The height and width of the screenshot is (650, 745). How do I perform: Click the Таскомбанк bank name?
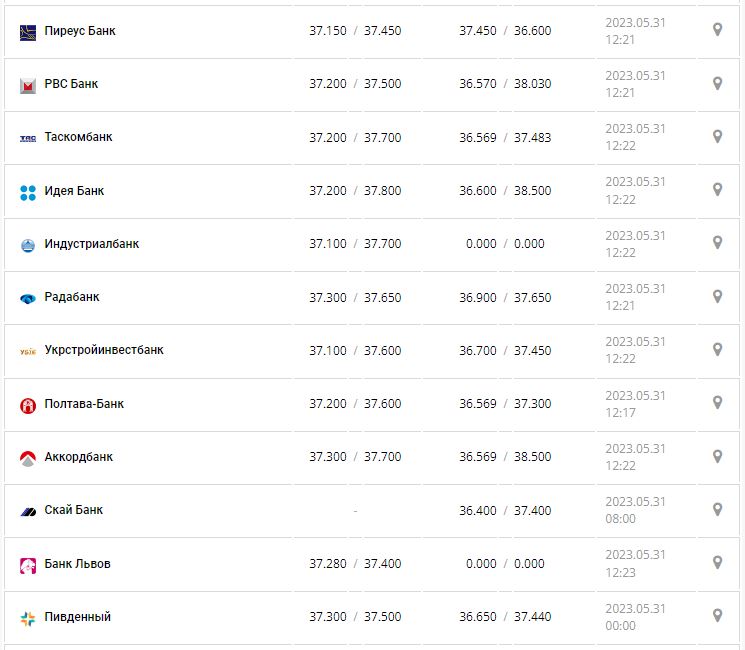tap(78, 137)
